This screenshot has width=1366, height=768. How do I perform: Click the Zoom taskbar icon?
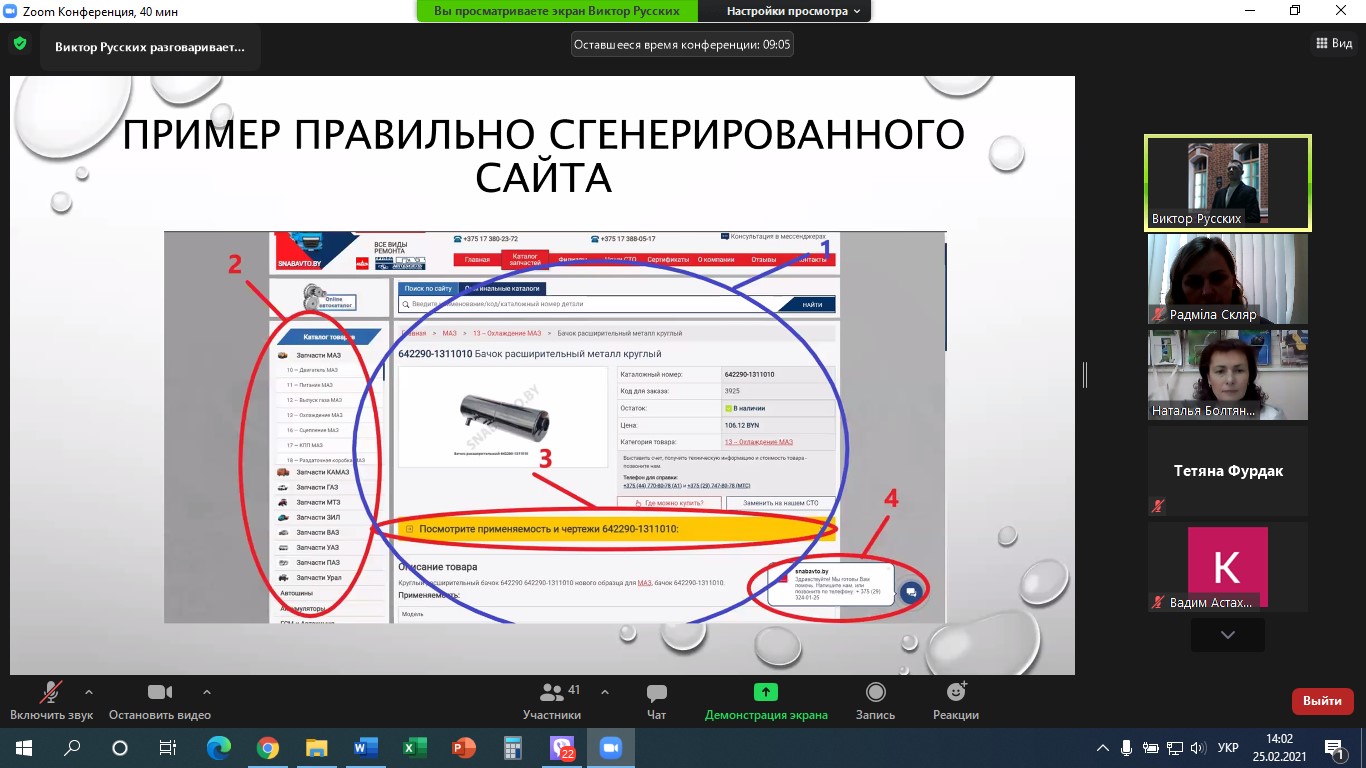tap(610, 747)
